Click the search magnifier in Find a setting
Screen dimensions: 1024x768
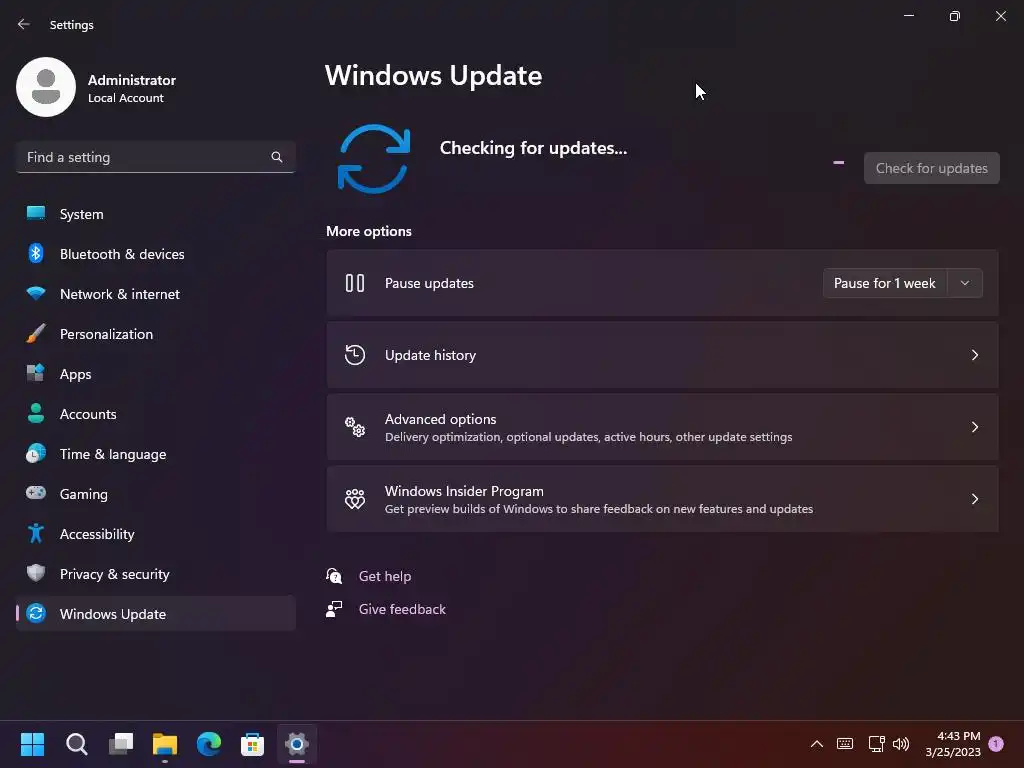pos(277,157)
